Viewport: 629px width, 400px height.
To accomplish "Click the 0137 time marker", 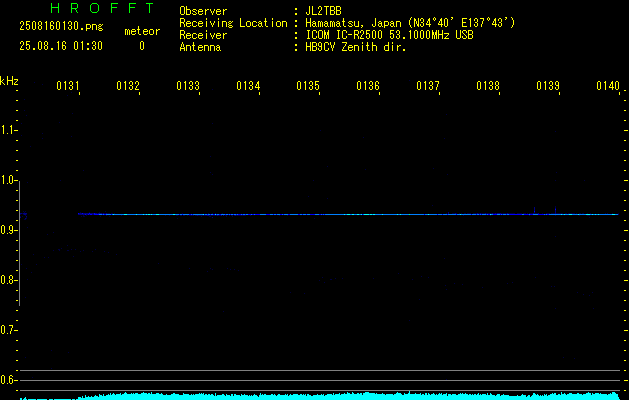I will 428,86.
